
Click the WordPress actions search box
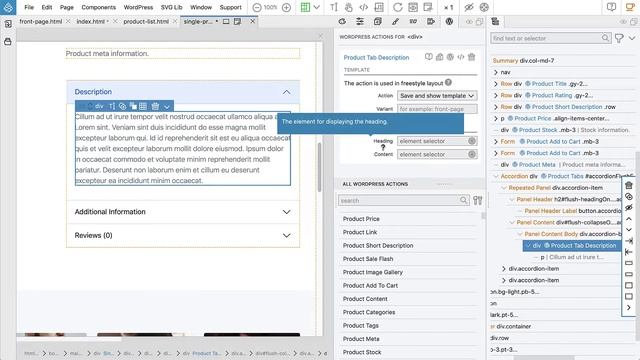pyautogui.click(x=403, y=200)
